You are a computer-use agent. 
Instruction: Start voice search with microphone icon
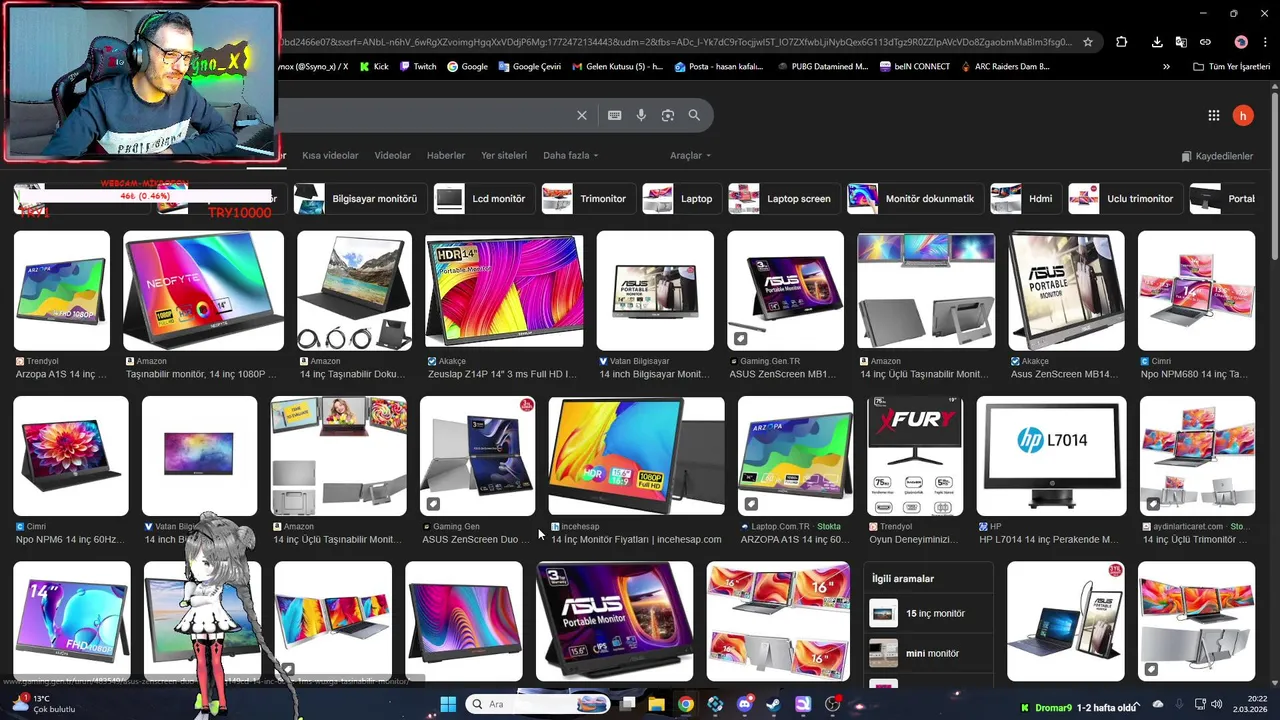pyautogui.click(x=641, y=115)
